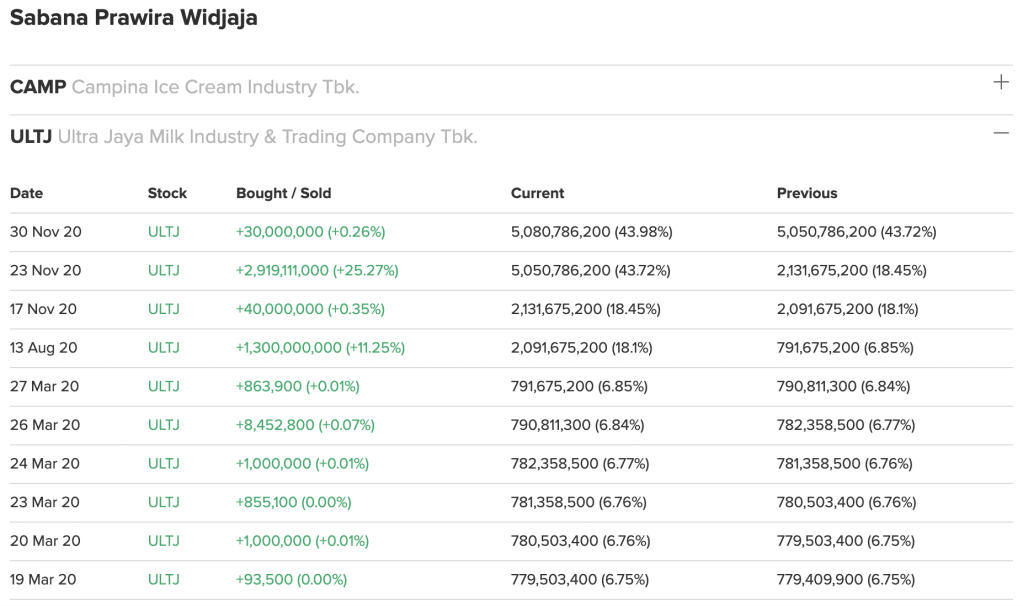This screenshot has width=1023, height=606.
Task: Open ULTJ stock link for 13 Aug 20
Action: click(164, 348)
